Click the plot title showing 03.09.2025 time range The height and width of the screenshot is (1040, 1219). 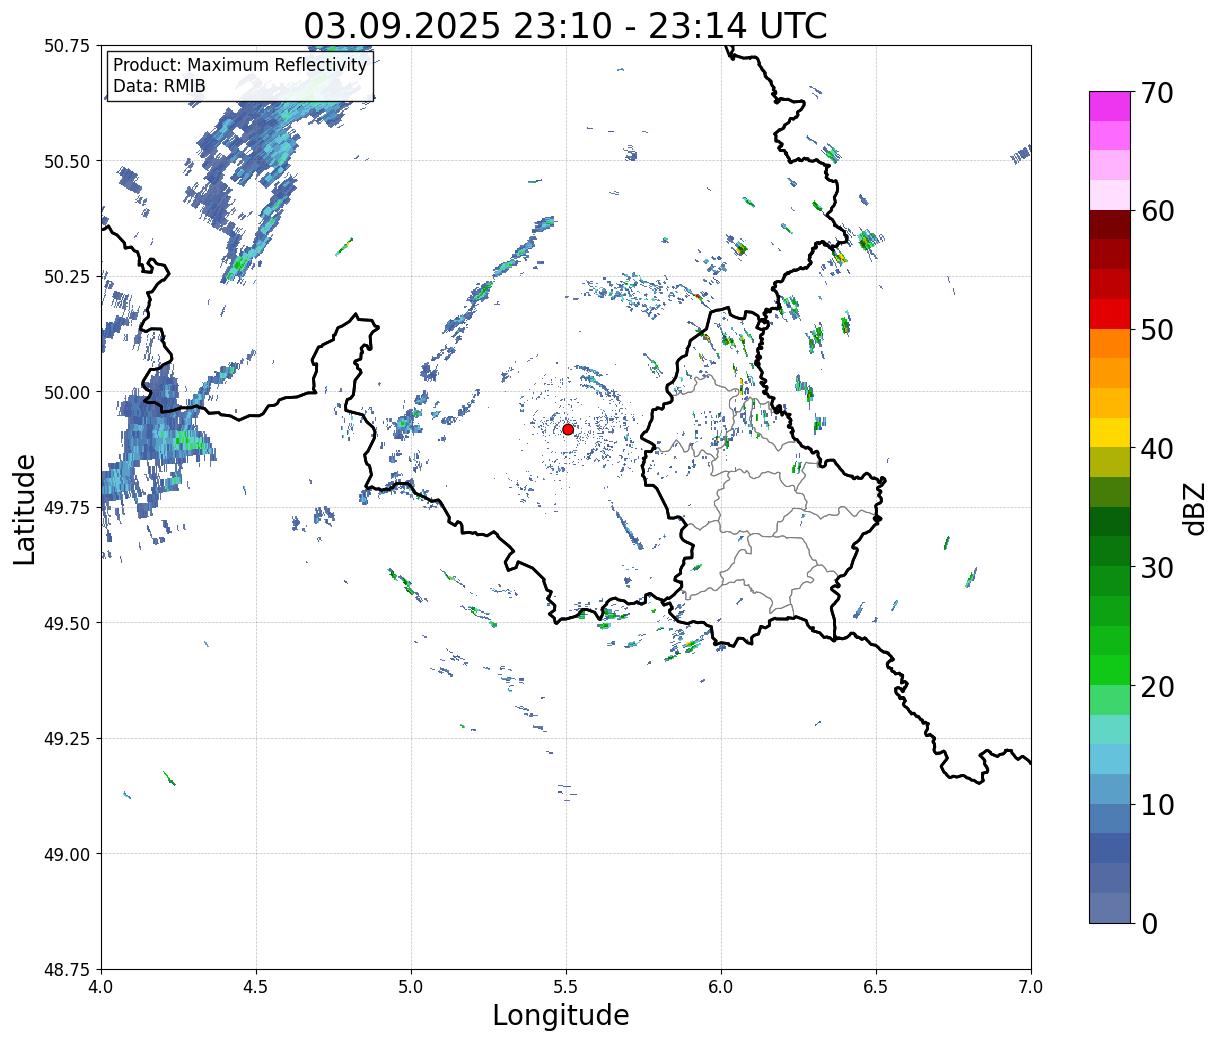[x=565, y=25]
